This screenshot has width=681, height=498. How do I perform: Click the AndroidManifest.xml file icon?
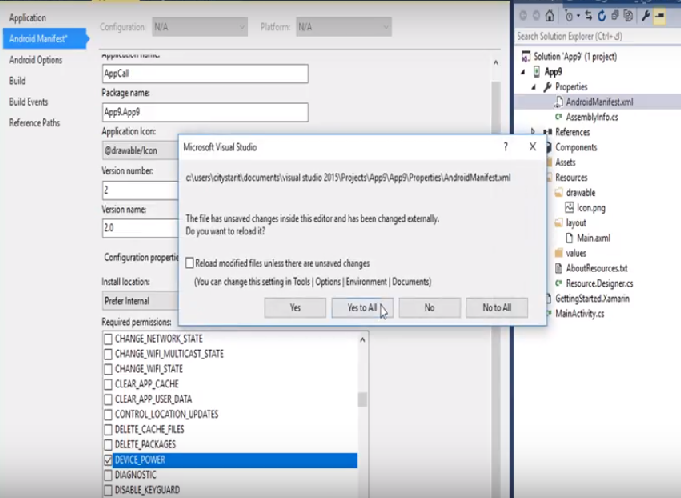pyautogui.click(x=559, y=102)
